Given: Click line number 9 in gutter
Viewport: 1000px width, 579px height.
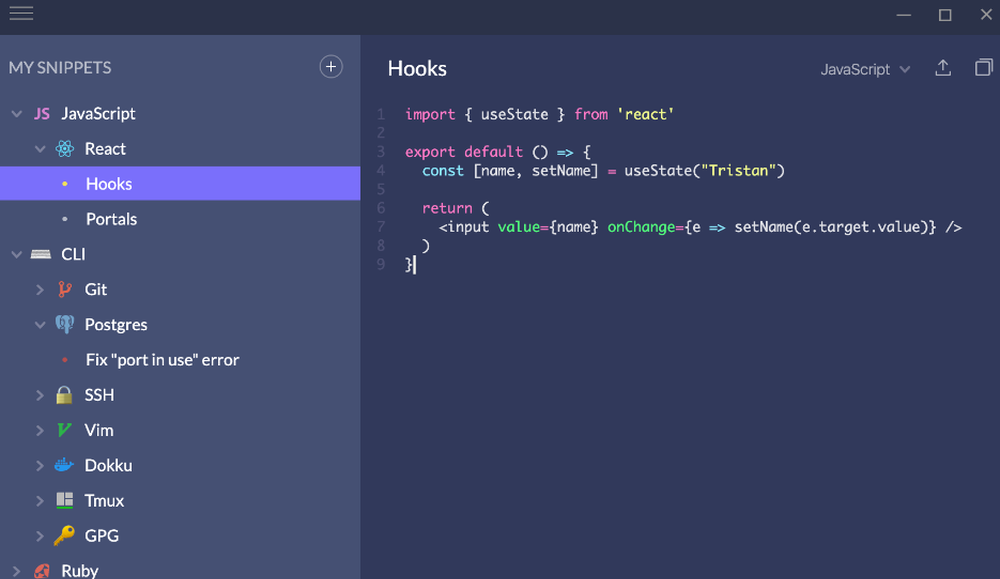Looking at the screenshot, I should point(381,264).
